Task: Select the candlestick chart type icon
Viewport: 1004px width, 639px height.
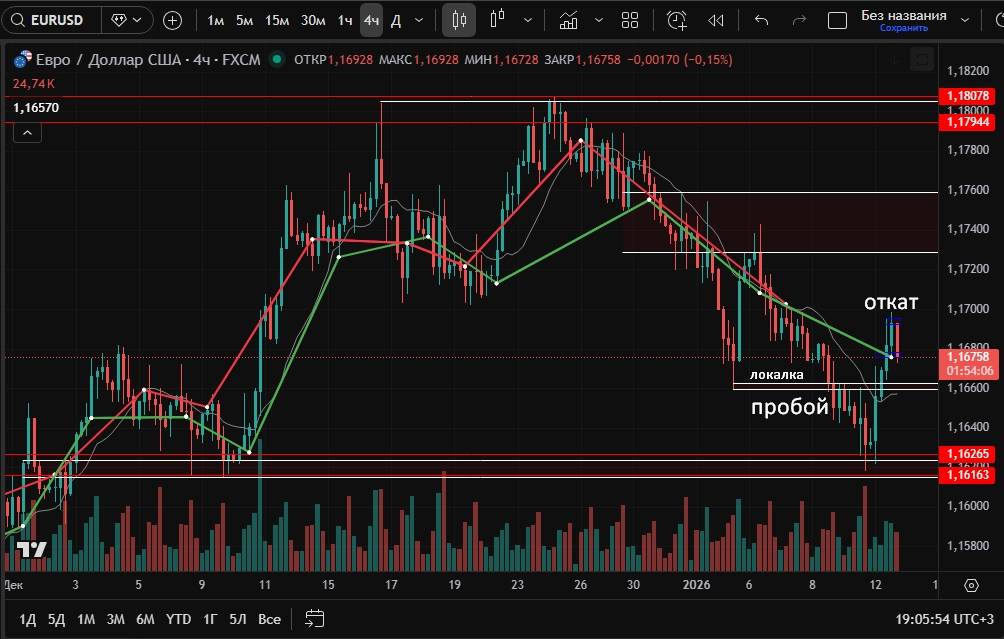Action: 459,20
